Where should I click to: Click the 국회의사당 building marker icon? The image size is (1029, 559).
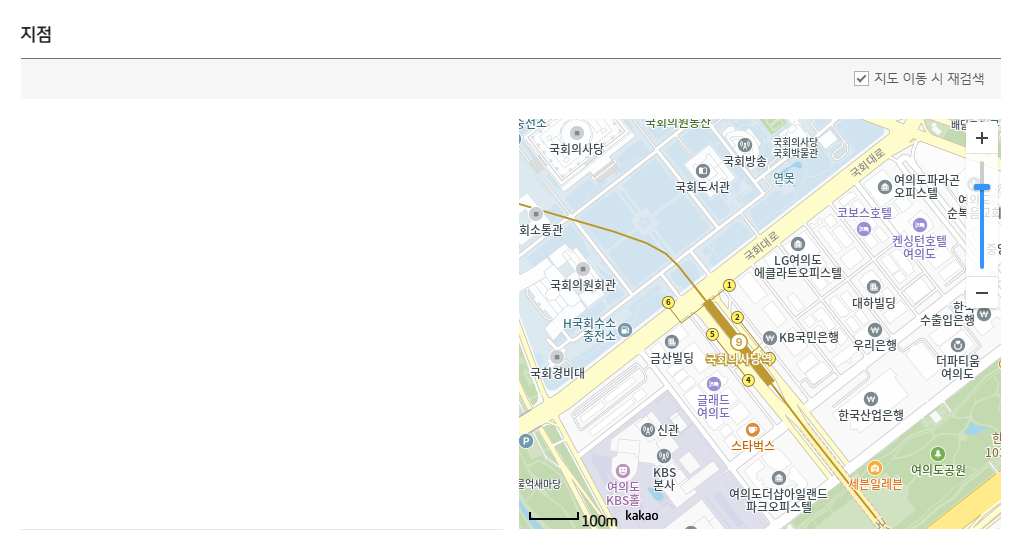coord(577,133)
